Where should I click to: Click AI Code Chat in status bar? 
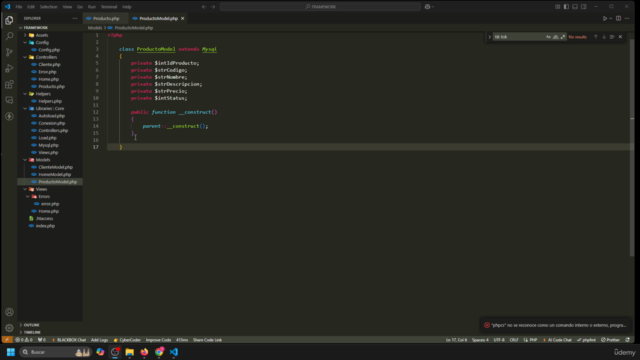(x=557, y=340)
